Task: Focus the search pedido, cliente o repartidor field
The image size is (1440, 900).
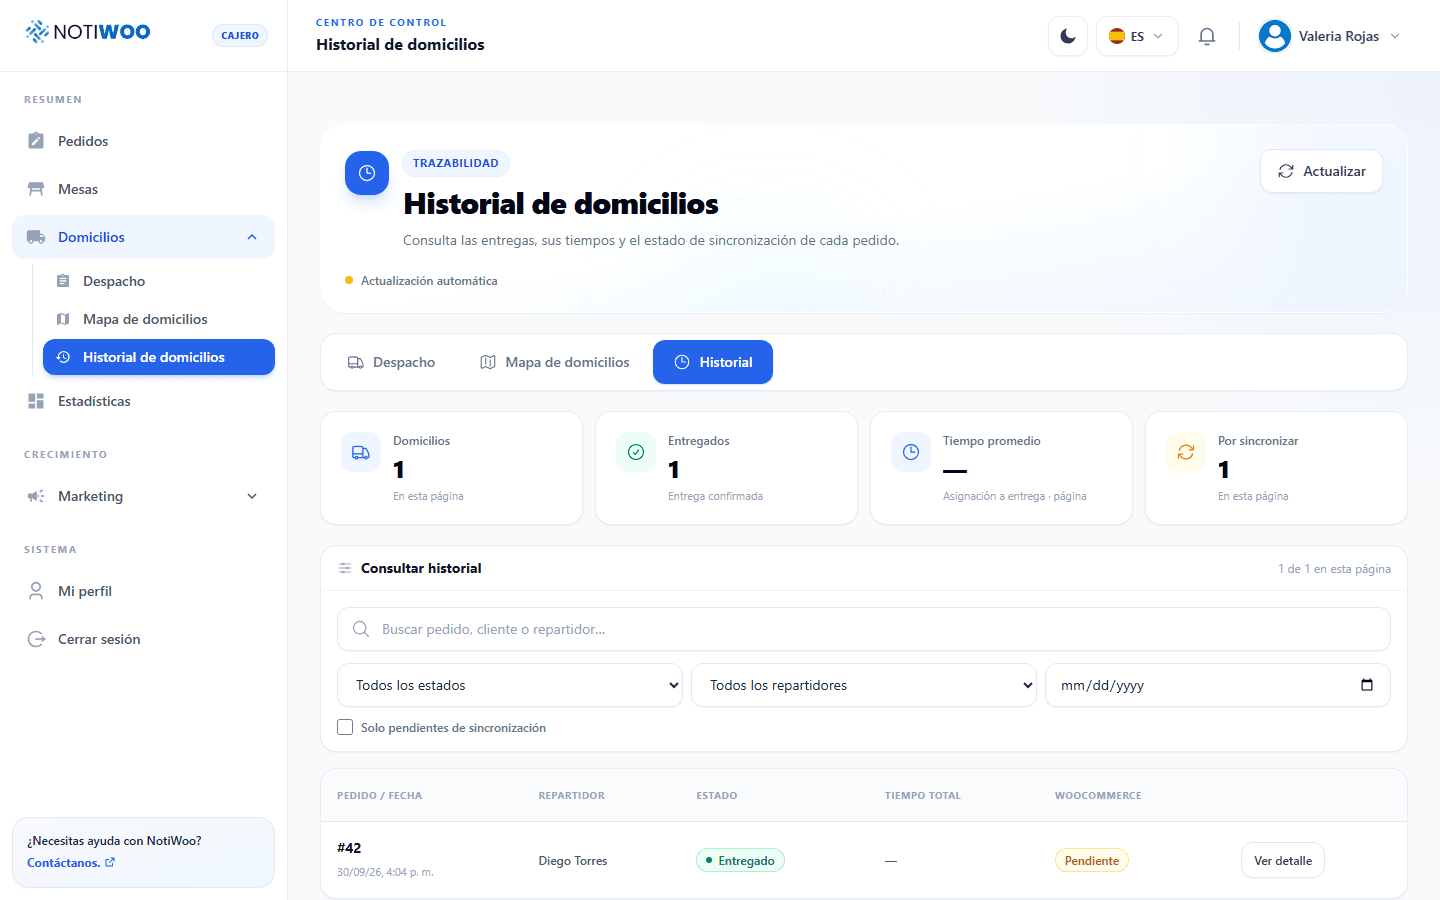Action: (x=864, y=629)
